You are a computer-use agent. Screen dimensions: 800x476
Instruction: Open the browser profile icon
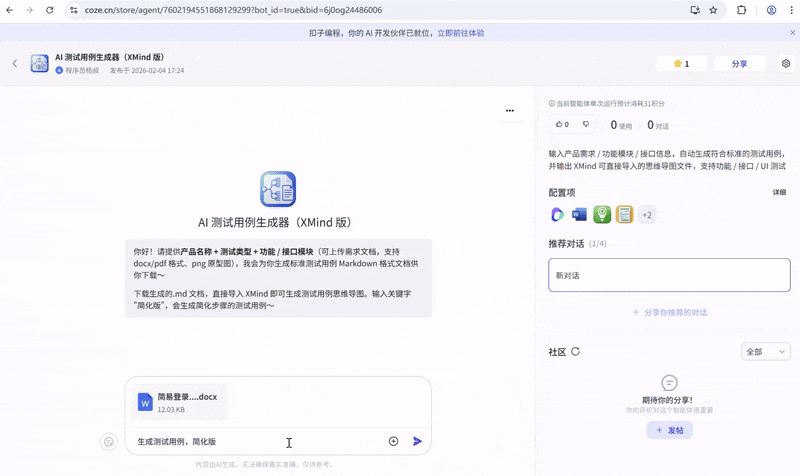pyautogui.click(x=771, y=10)
